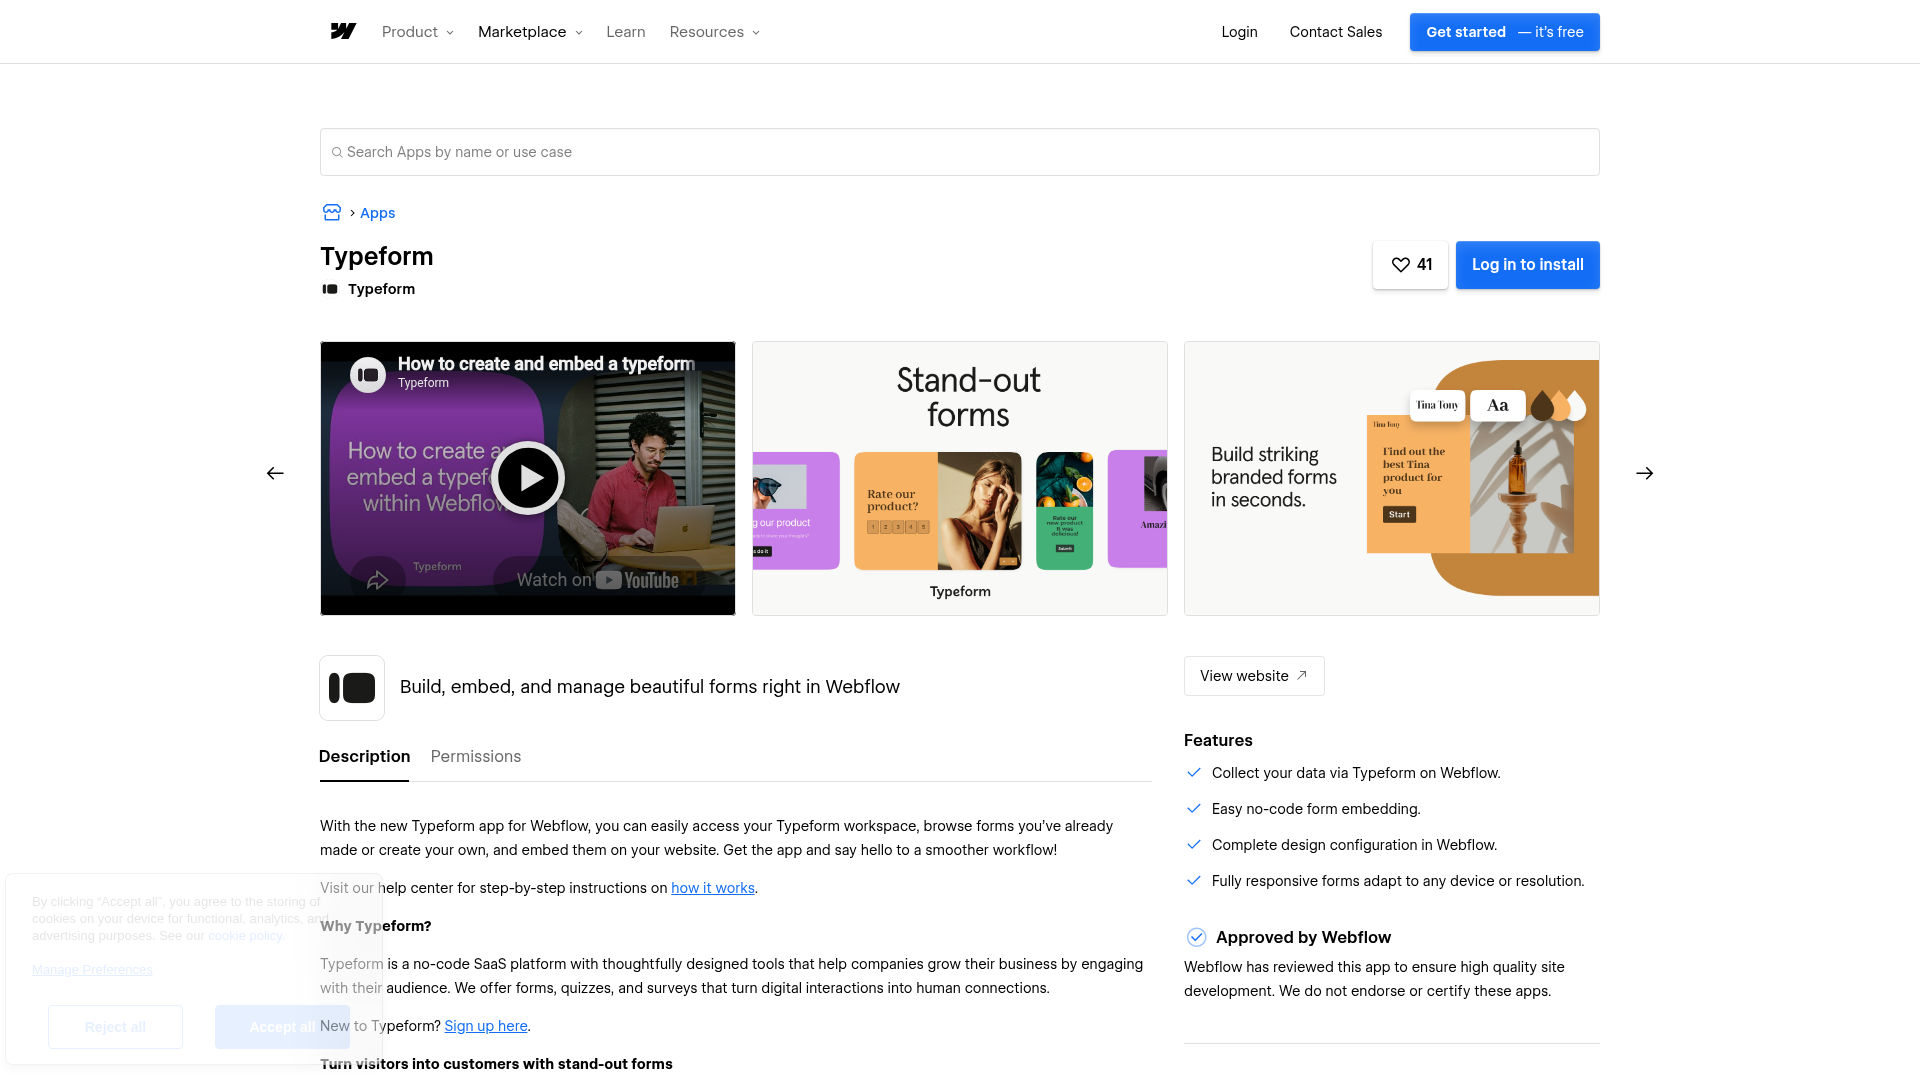Click the 'Build, embed, and manage beautiful forms' tagline
Viewport: 1920px width, 1080px height.
(650, 687)
